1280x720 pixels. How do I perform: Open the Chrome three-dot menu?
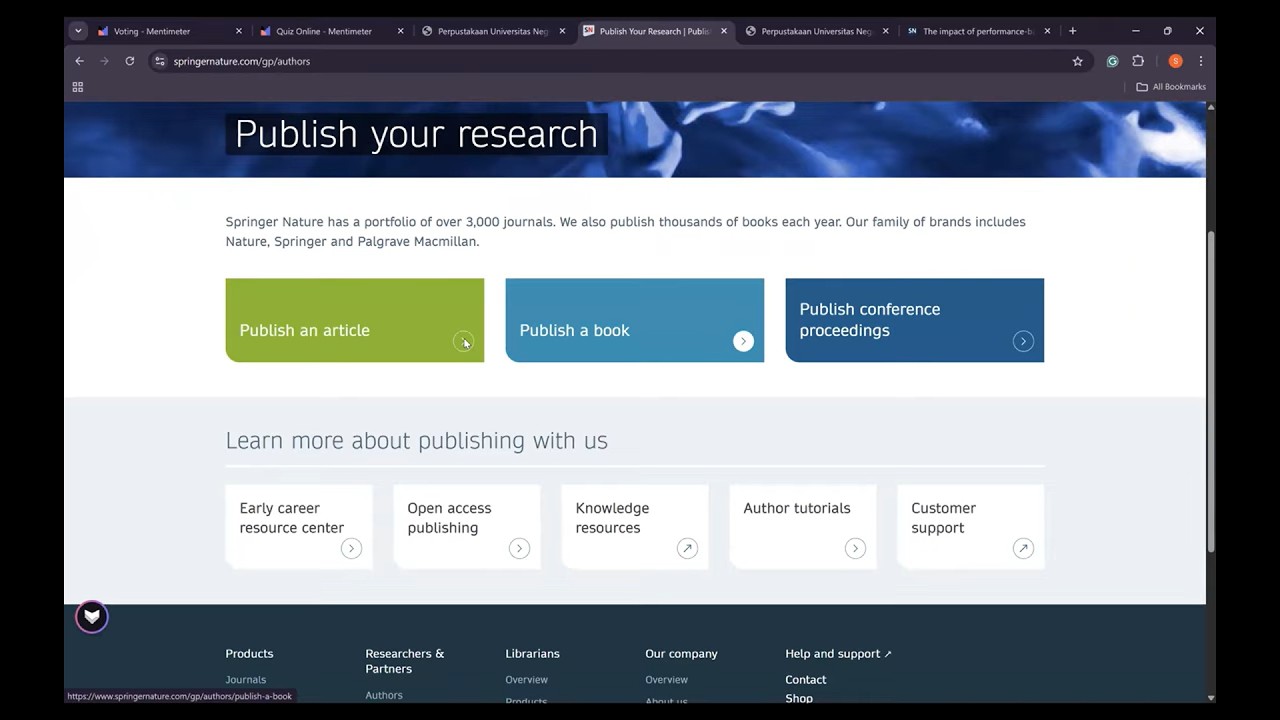(1200, 61)
